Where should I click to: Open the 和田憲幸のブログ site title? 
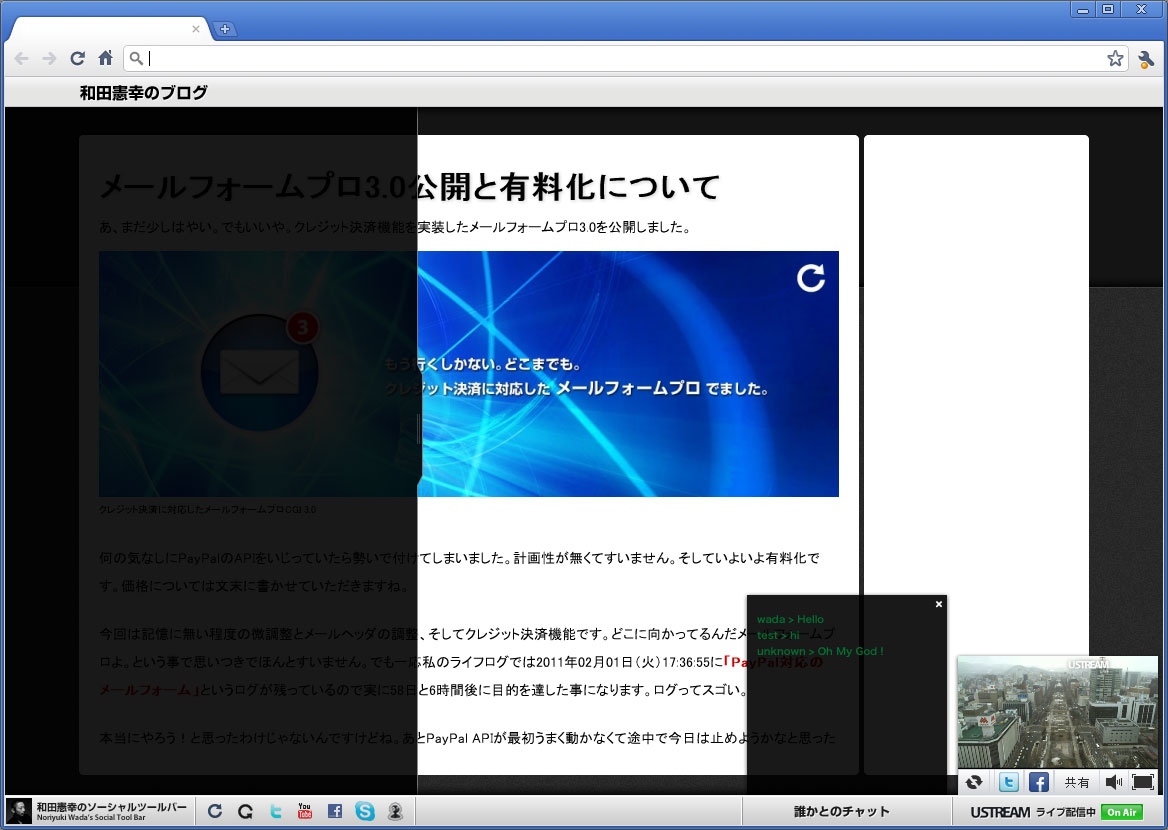144,92
